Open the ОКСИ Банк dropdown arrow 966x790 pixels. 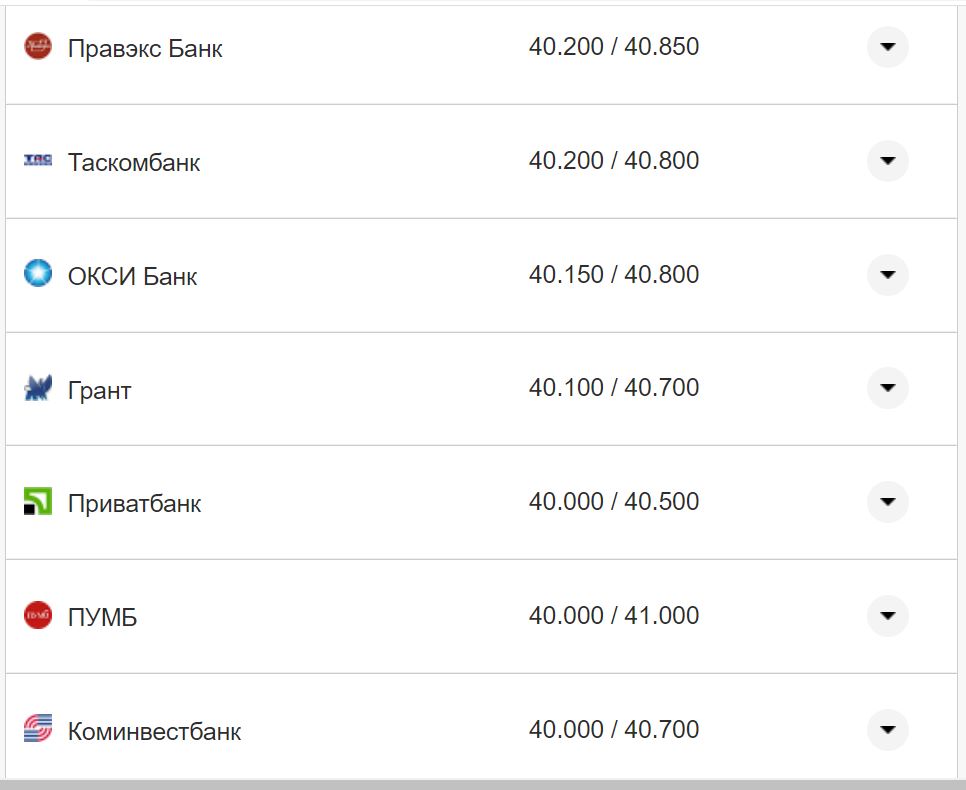click(887, 275)
